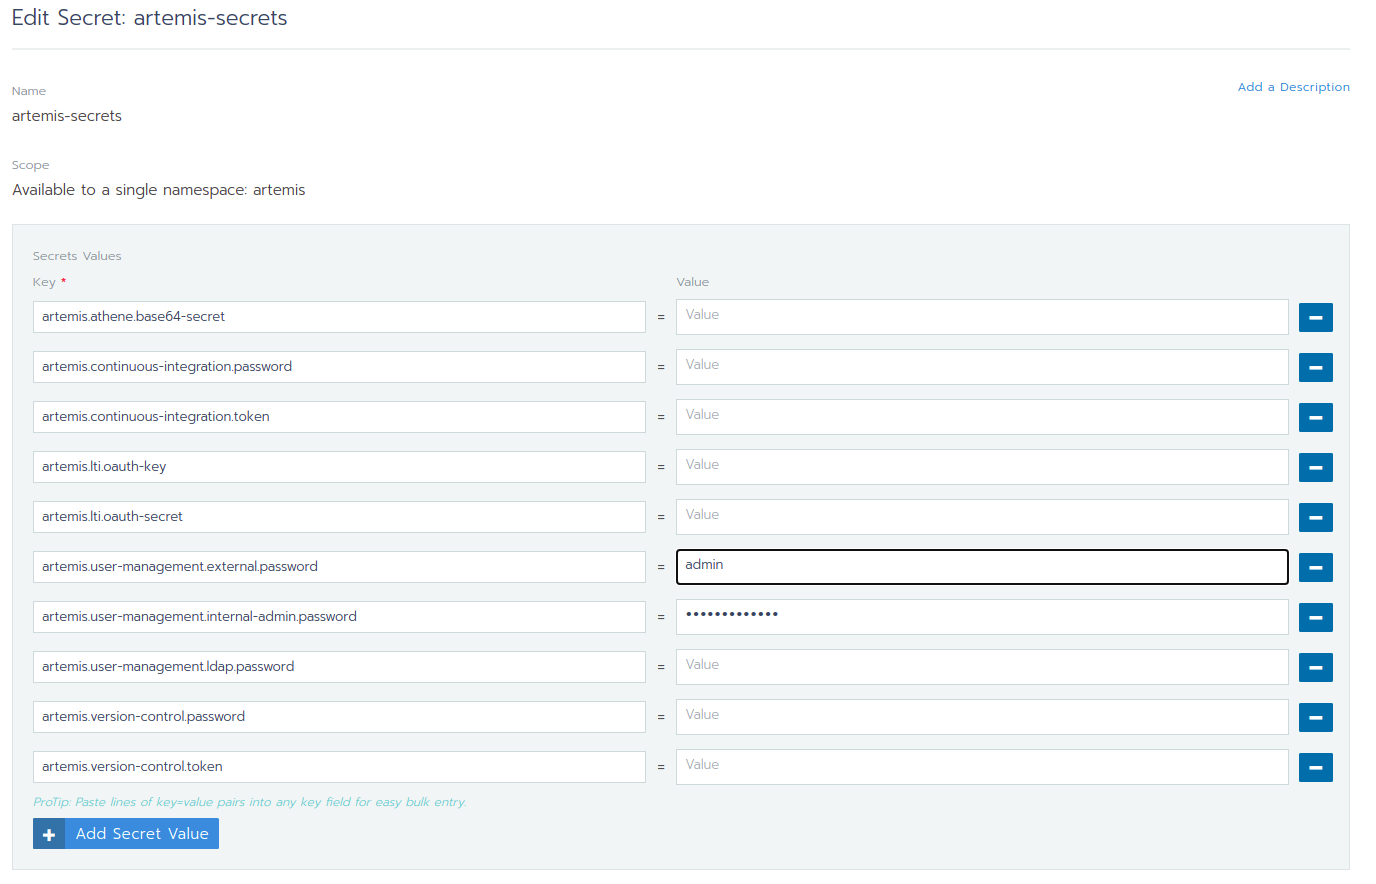Focus the value field for athene.base64-secret

981,317
